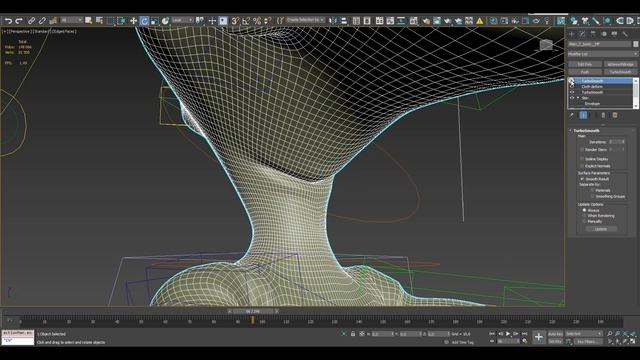Viewport: 640px width, 360px height.
Task: Open the Modify tab of command panel
Action: 582,34
